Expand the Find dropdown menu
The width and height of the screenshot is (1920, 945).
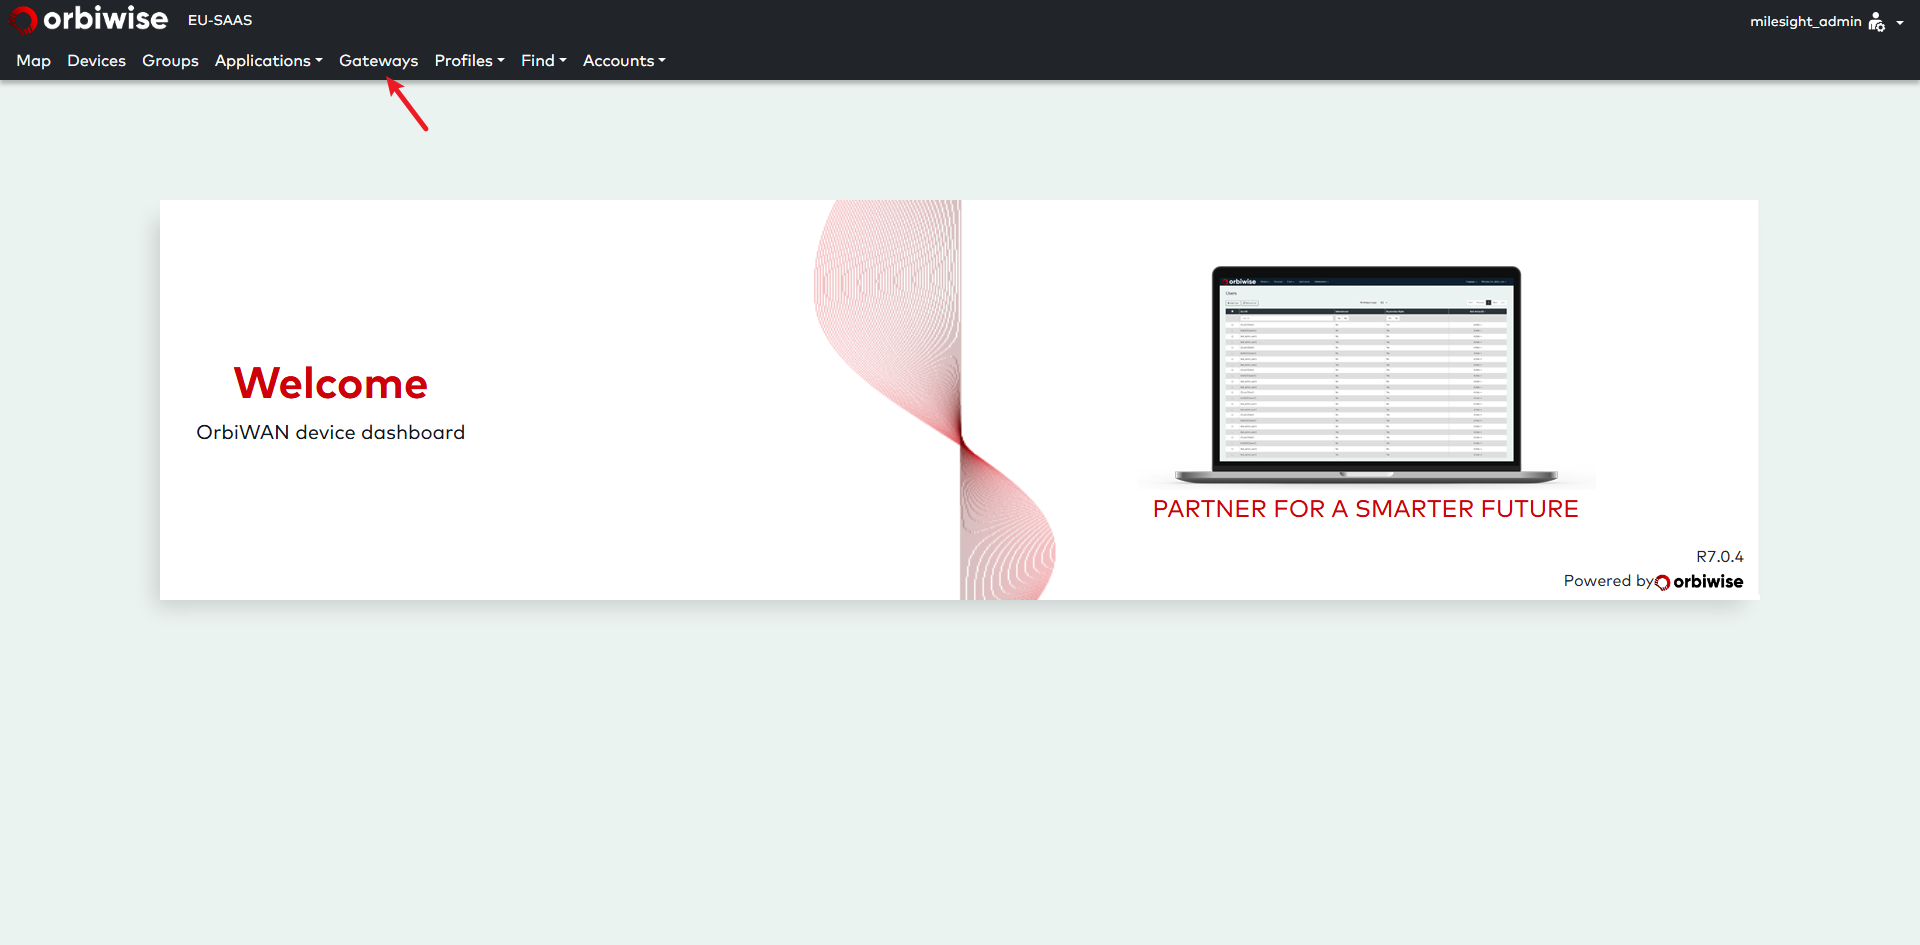pyautogui.click(x=543, y=61)
